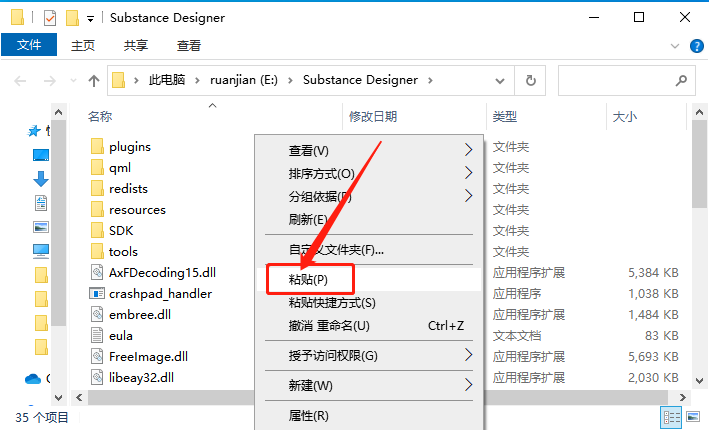Click the file list vertical scrollbar thumb
709x430 pixels.
[x=699, y=164]
